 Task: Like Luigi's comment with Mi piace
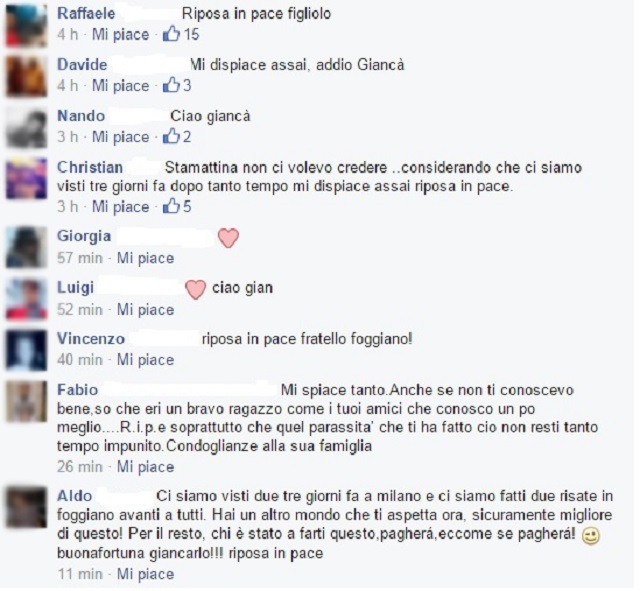click(145, 309)
